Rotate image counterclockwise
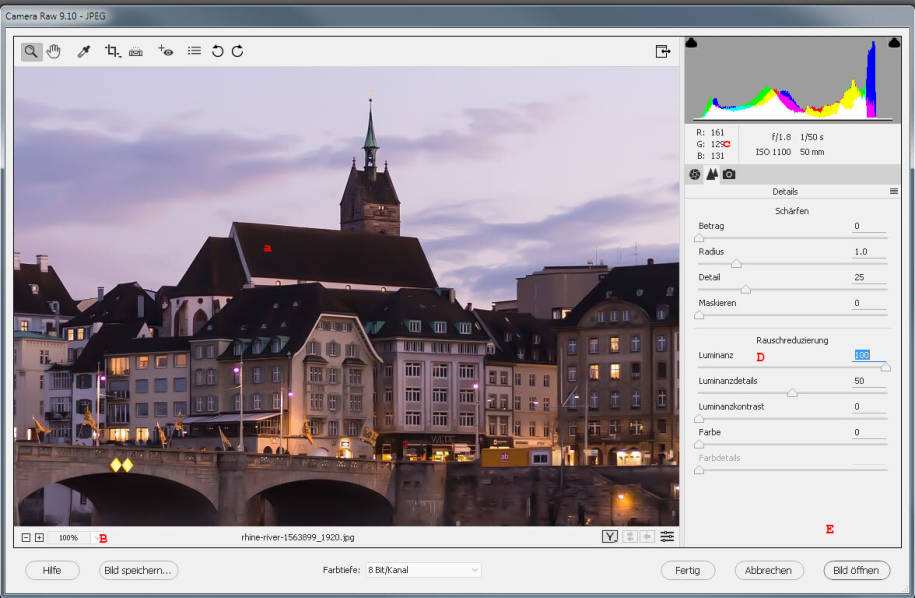Image resolution: width=915 pixels, height=598 pixels. (217, 51)
